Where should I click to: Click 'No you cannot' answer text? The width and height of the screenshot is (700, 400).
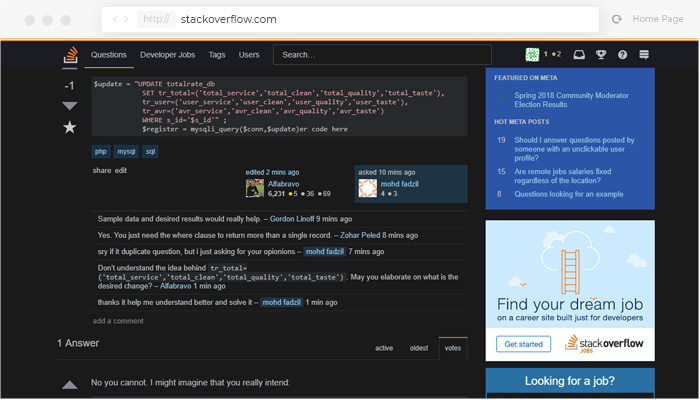(x=191, y=383)
